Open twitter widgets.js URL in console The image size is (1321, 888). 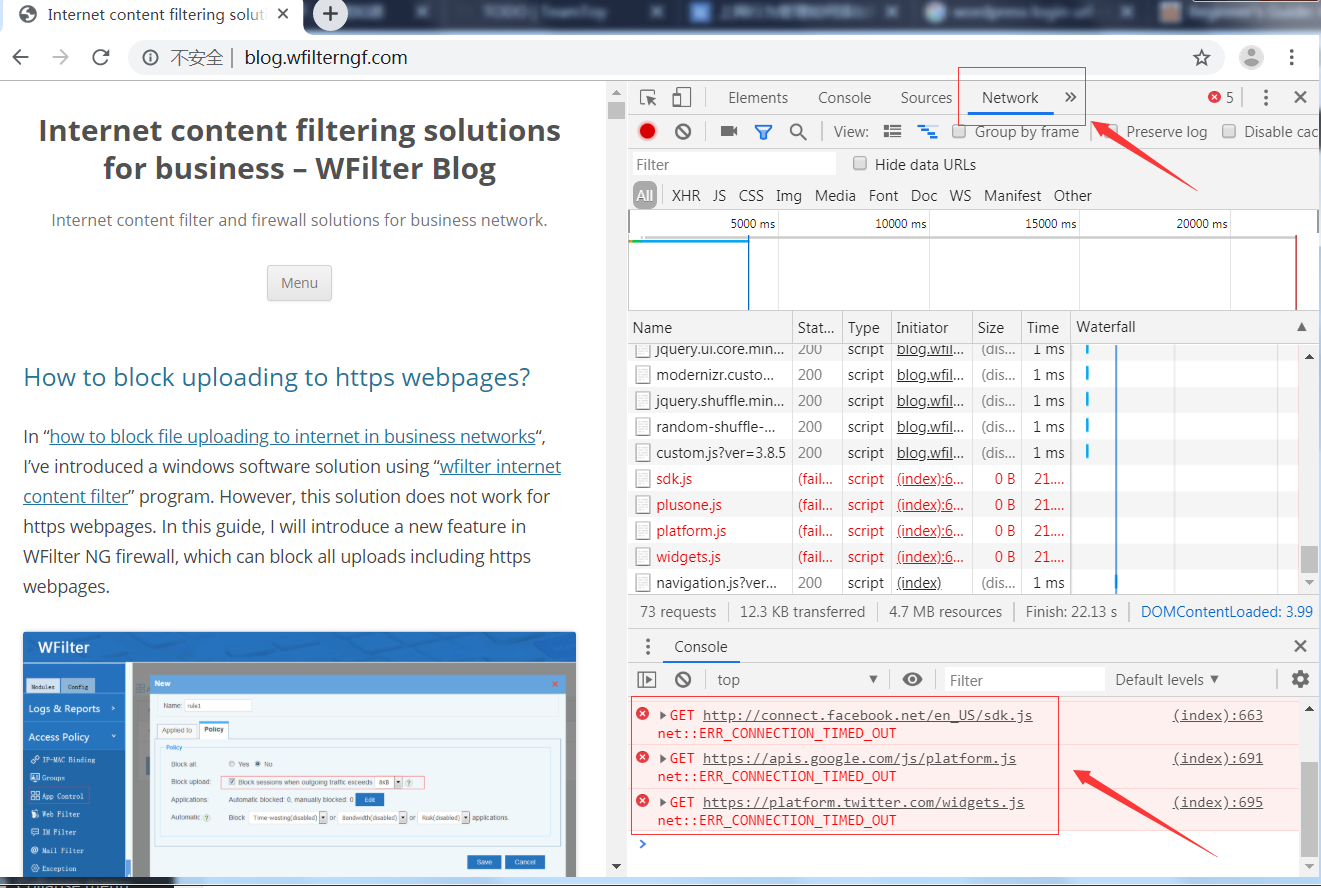click(x=864, y=802)
